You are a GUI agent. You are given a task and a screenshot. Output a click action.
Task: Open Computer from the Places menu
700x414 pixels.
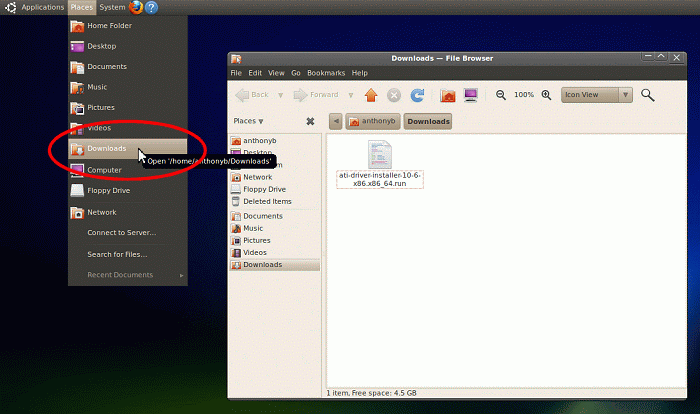coord(128,170)
